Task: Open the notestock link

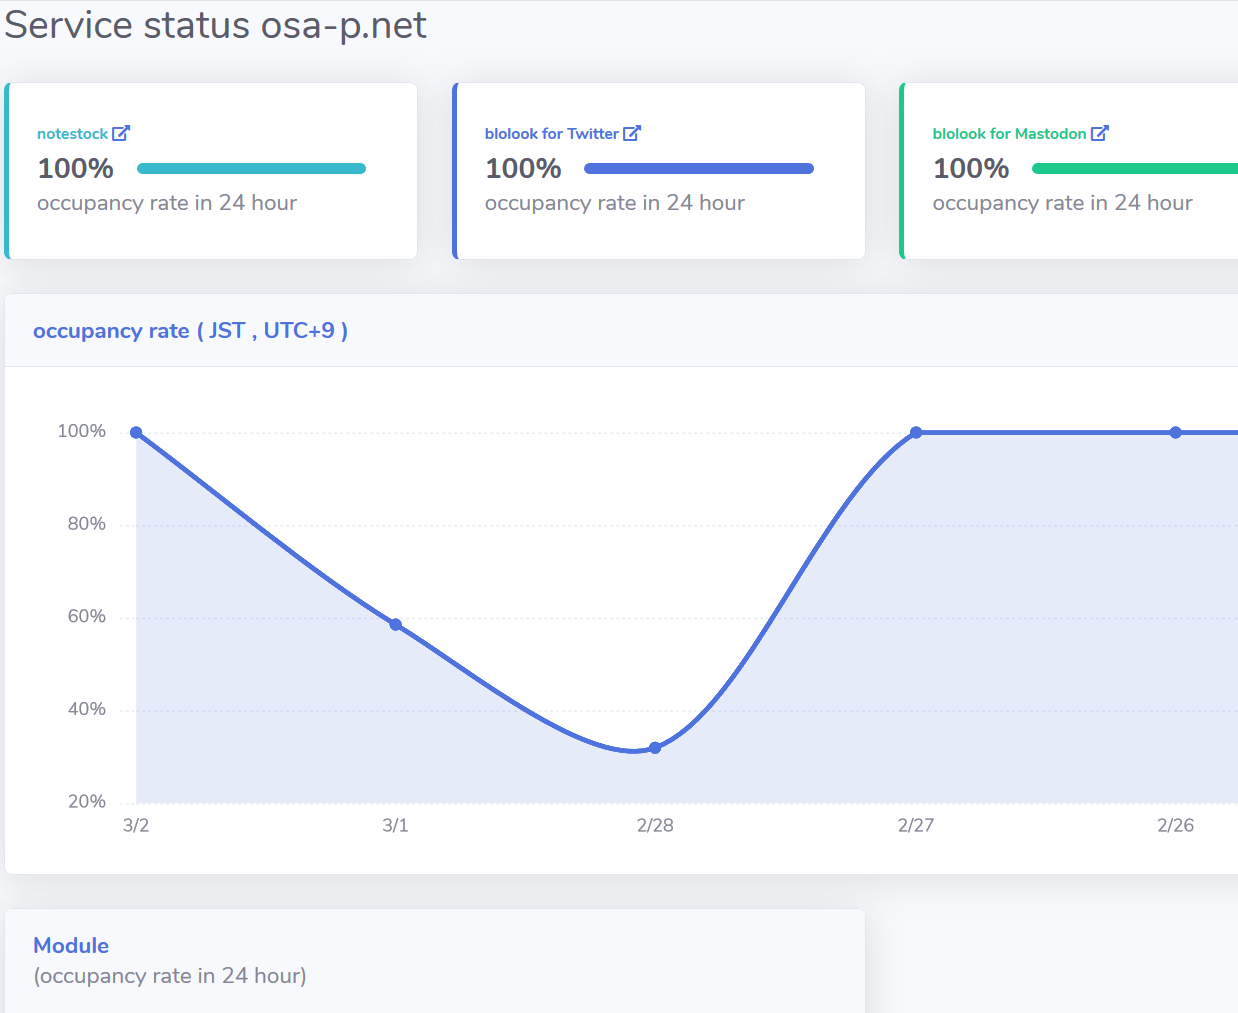Action: (x=72, y=134)
